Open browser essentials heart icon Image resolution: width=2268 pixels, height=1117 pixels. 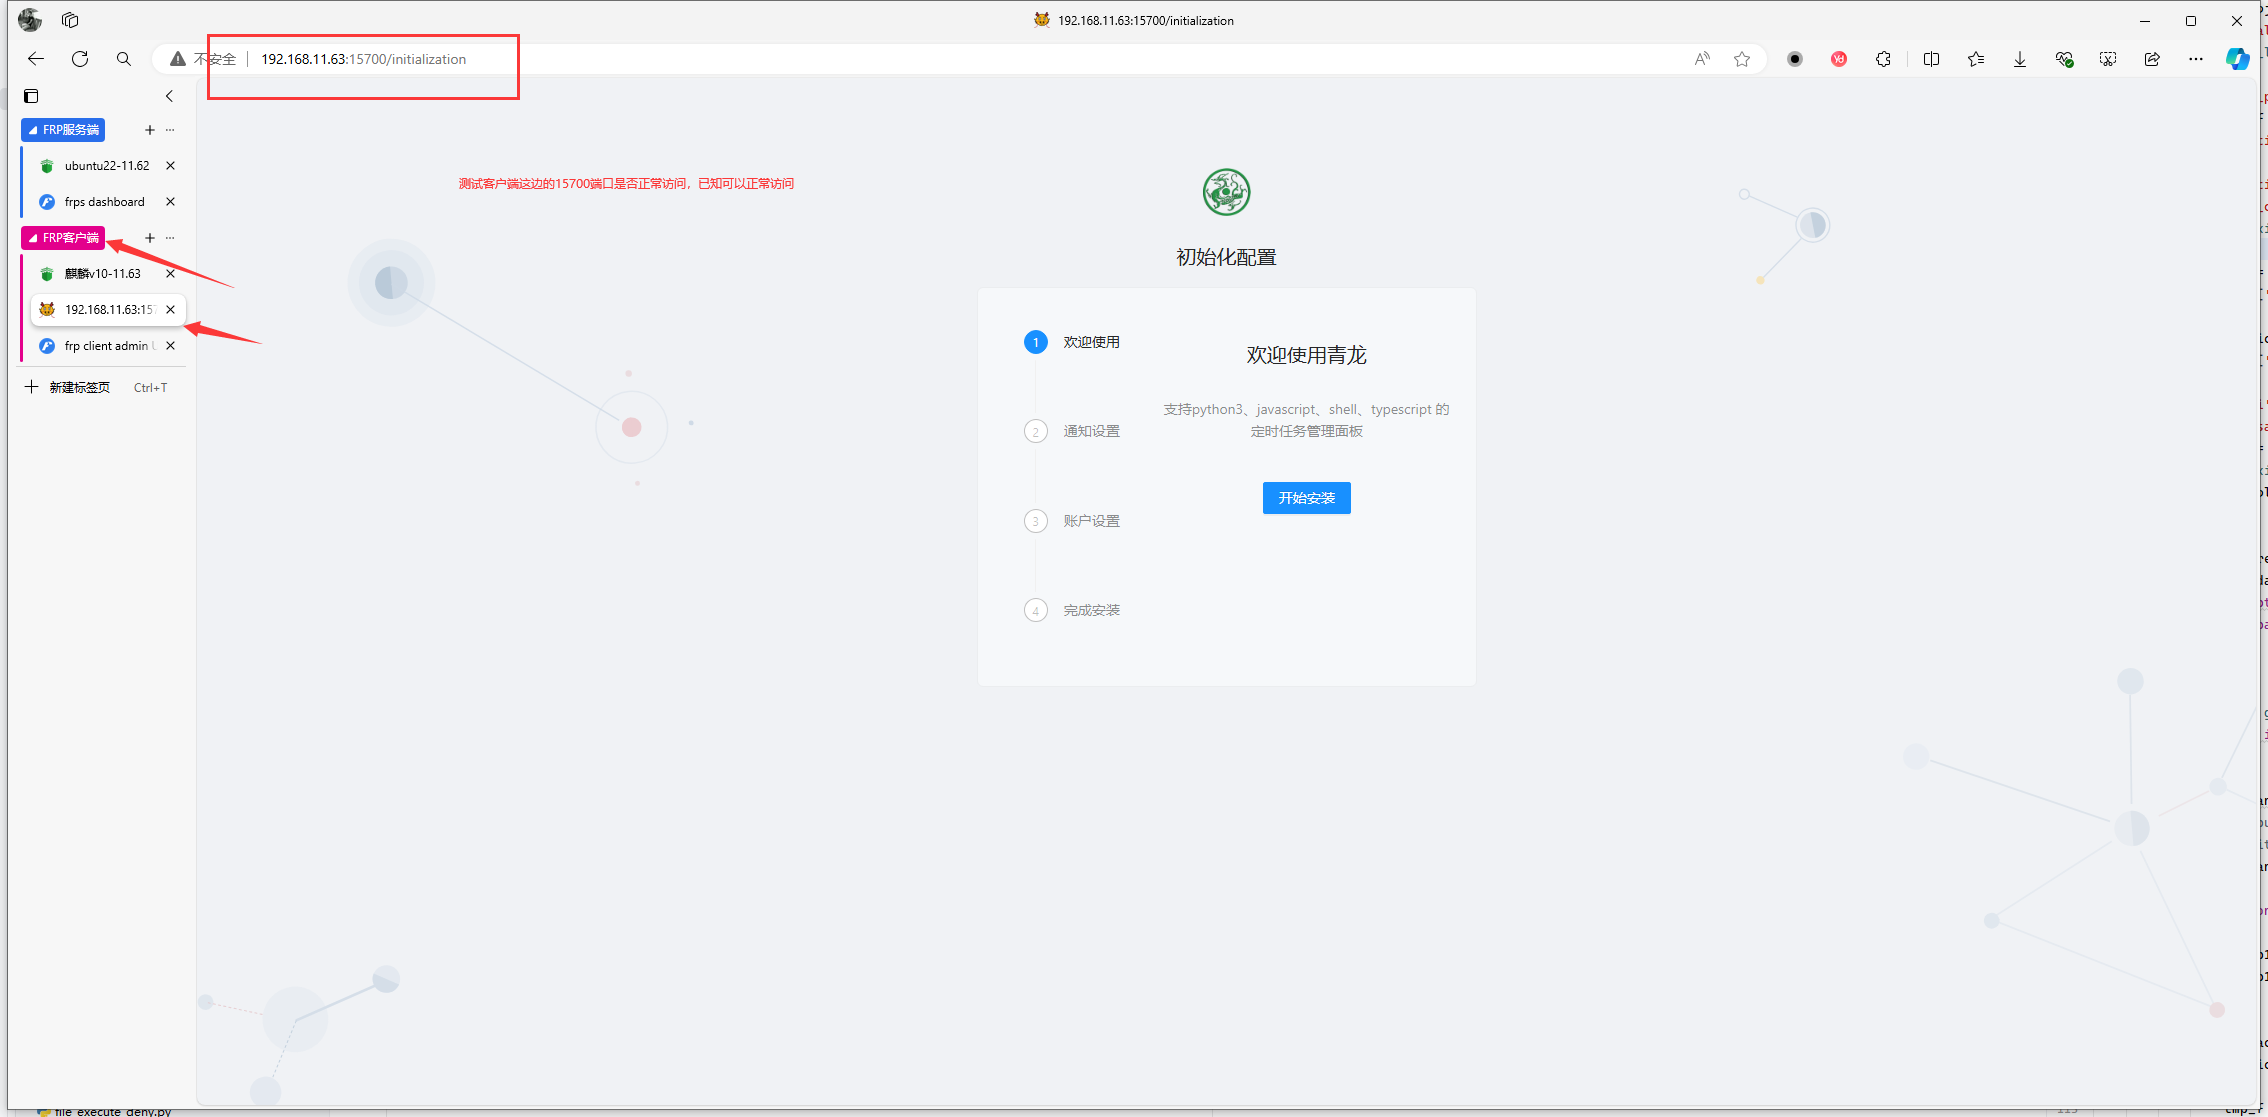click(2064, 59)
